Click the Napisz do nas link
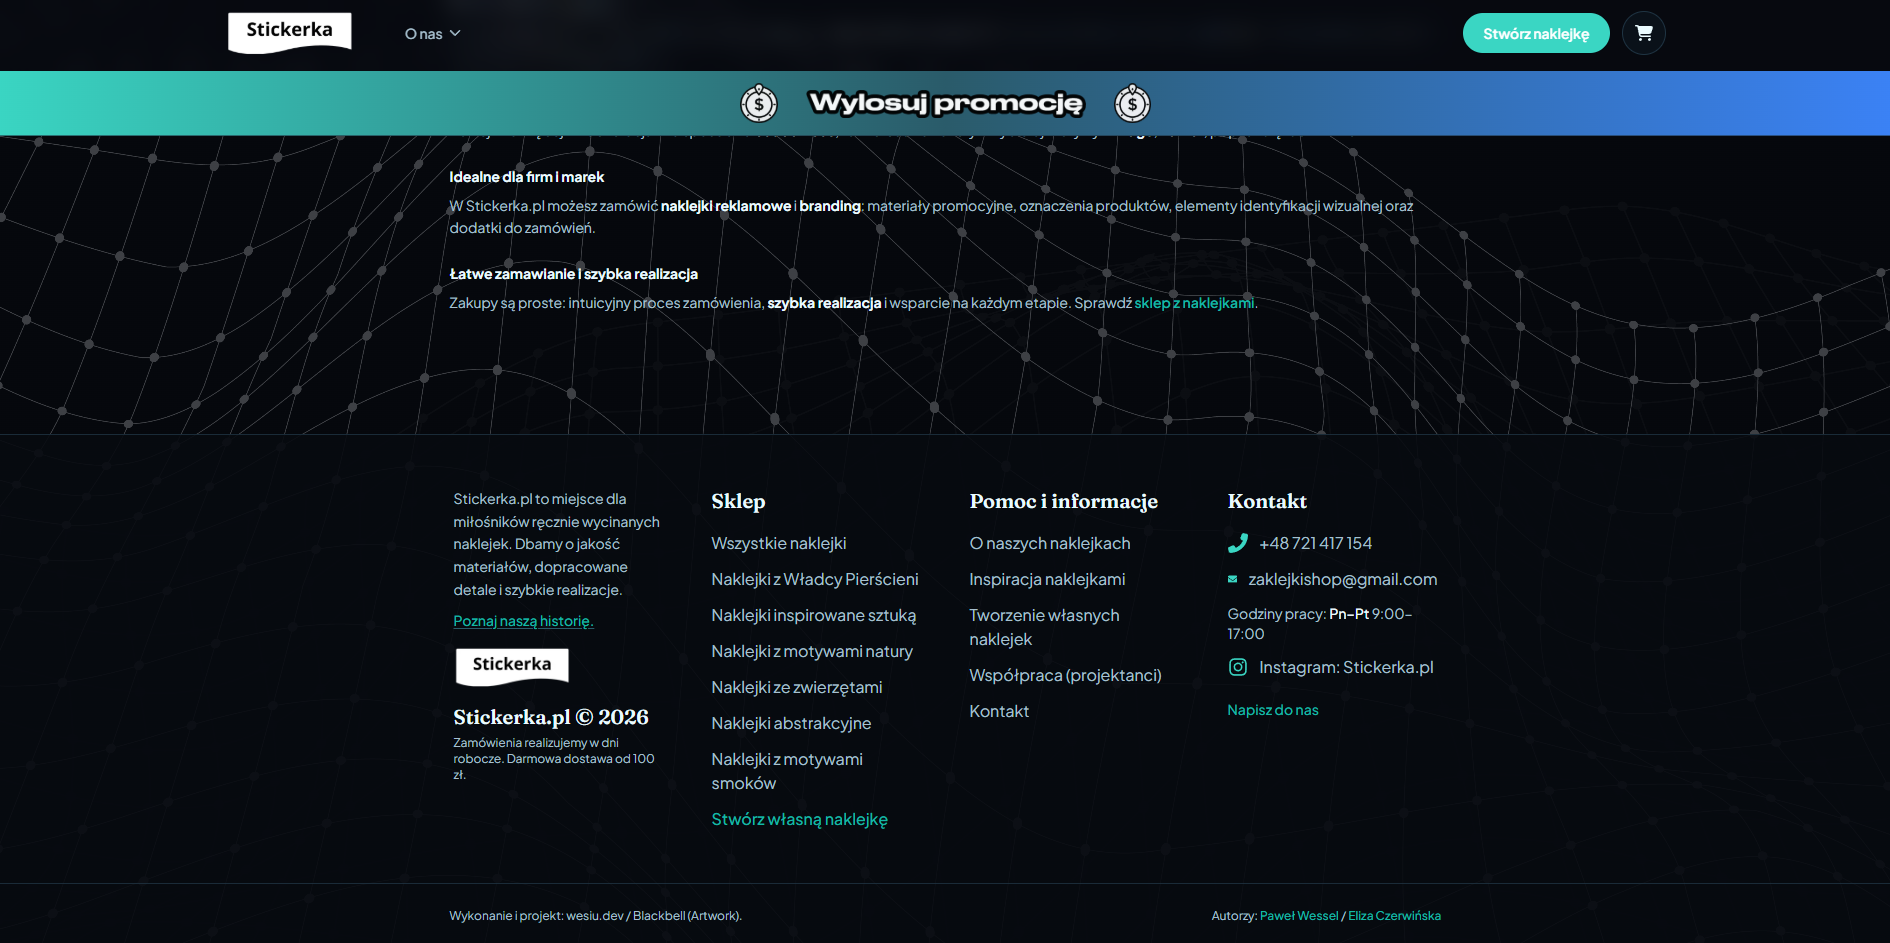The width and height of the screenshot is (1890, 943). click(x=1272, y=710)
